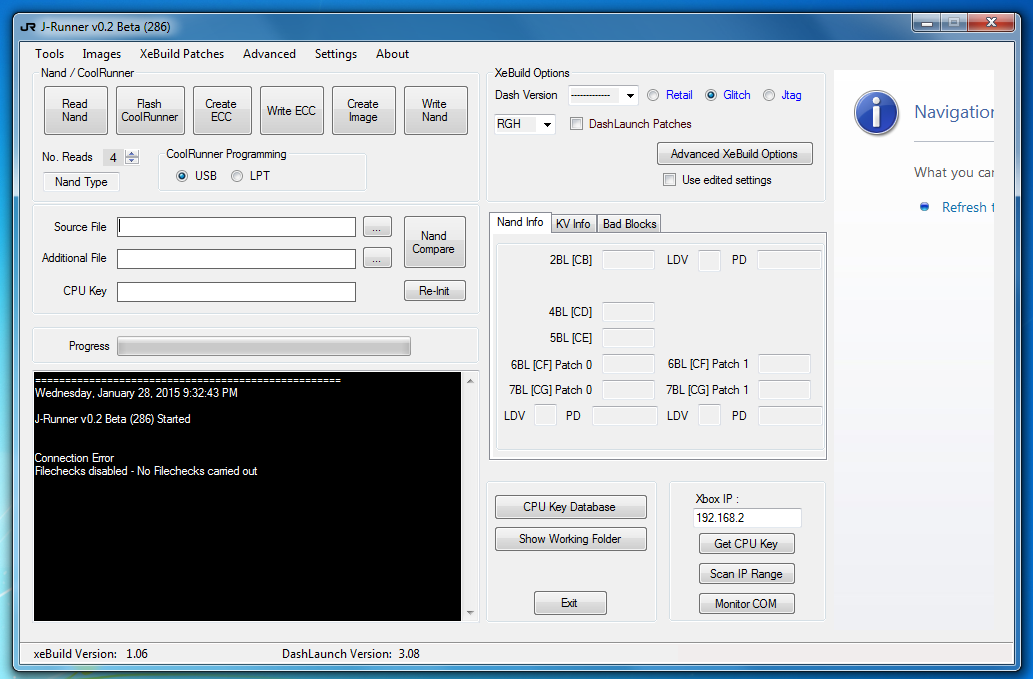Click the Read Nand button

tap(75, 111)
